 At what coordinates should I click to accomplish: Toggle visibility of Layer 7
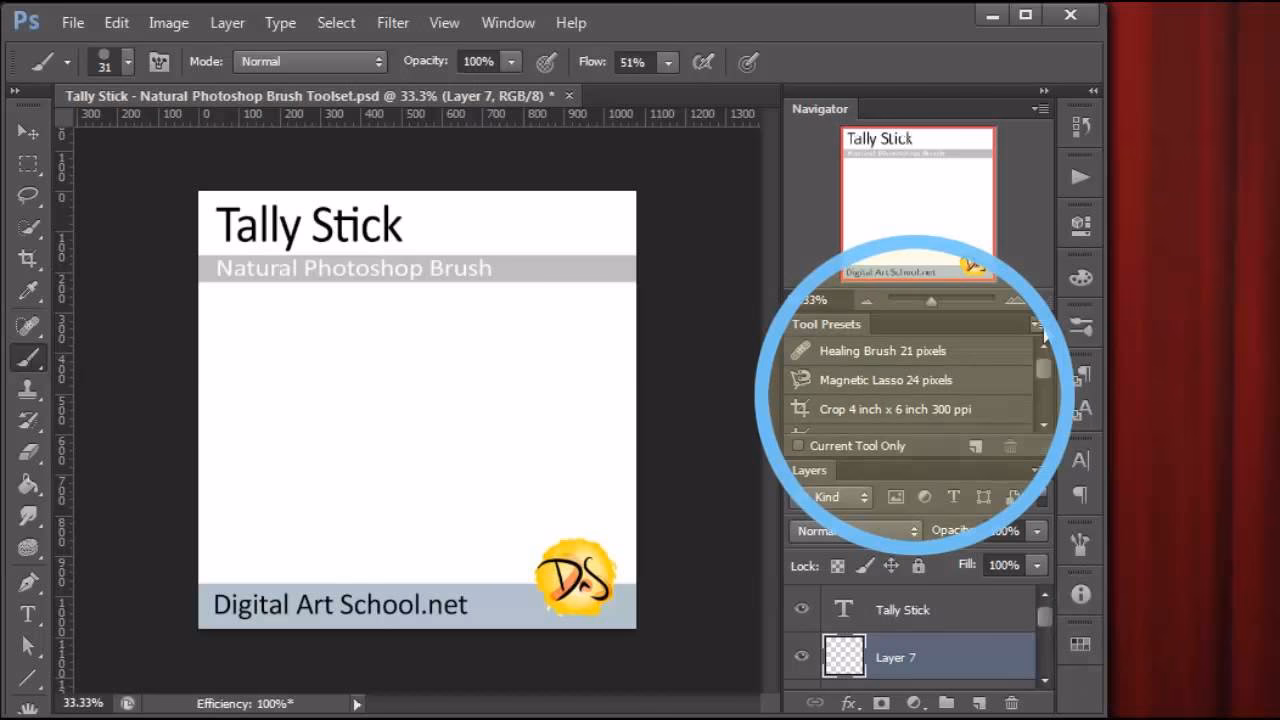point(801,657)
